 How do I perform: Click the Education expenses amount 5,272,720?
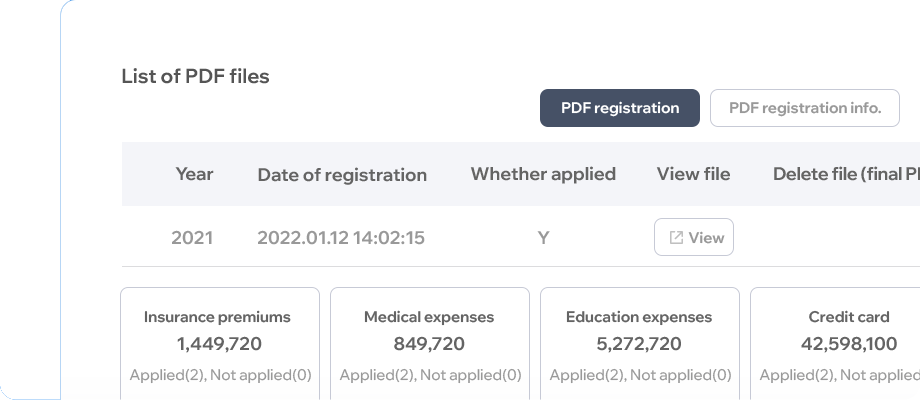click(639, 344)
